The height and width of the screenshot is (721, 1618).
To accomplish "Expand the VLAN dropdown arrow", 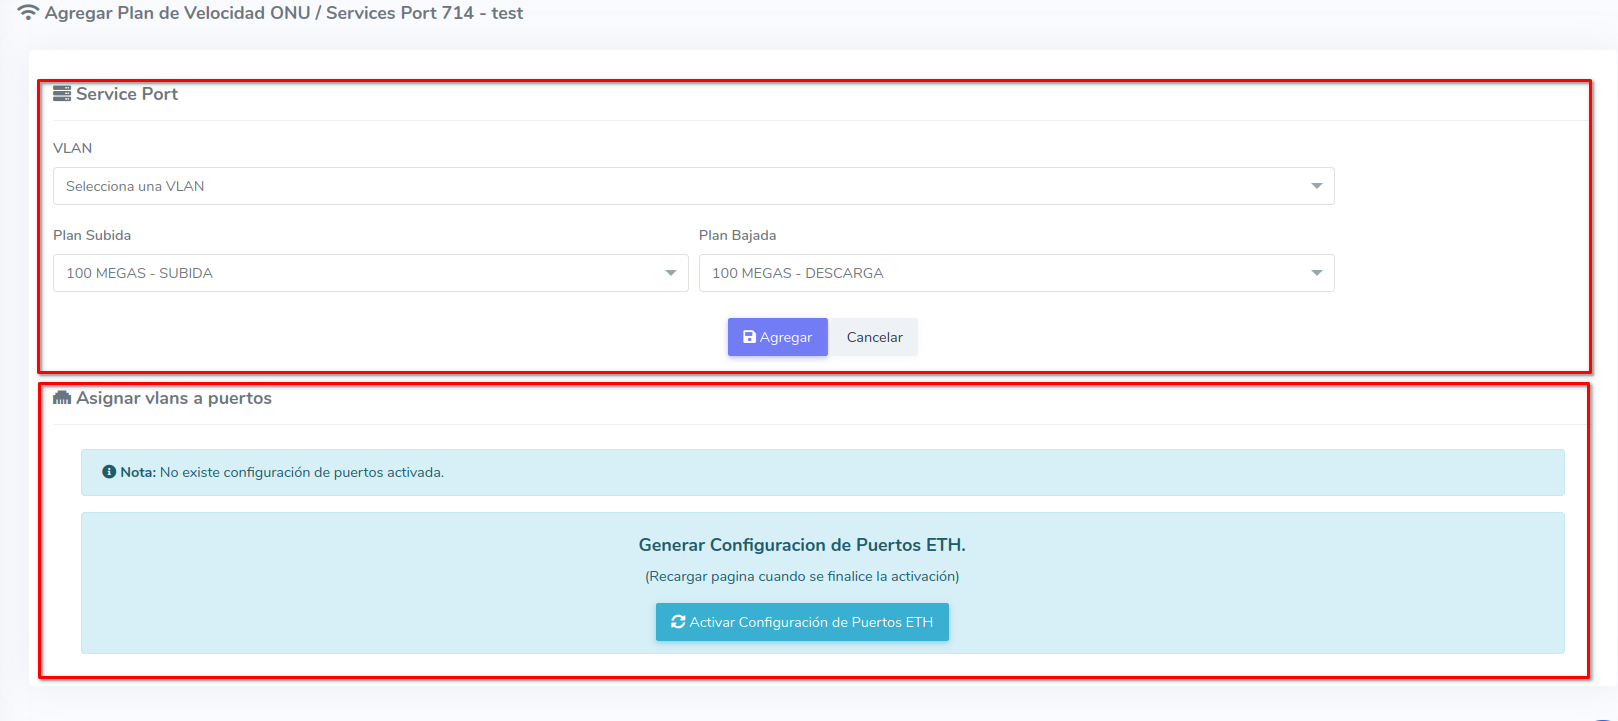I will point(1316,186).
